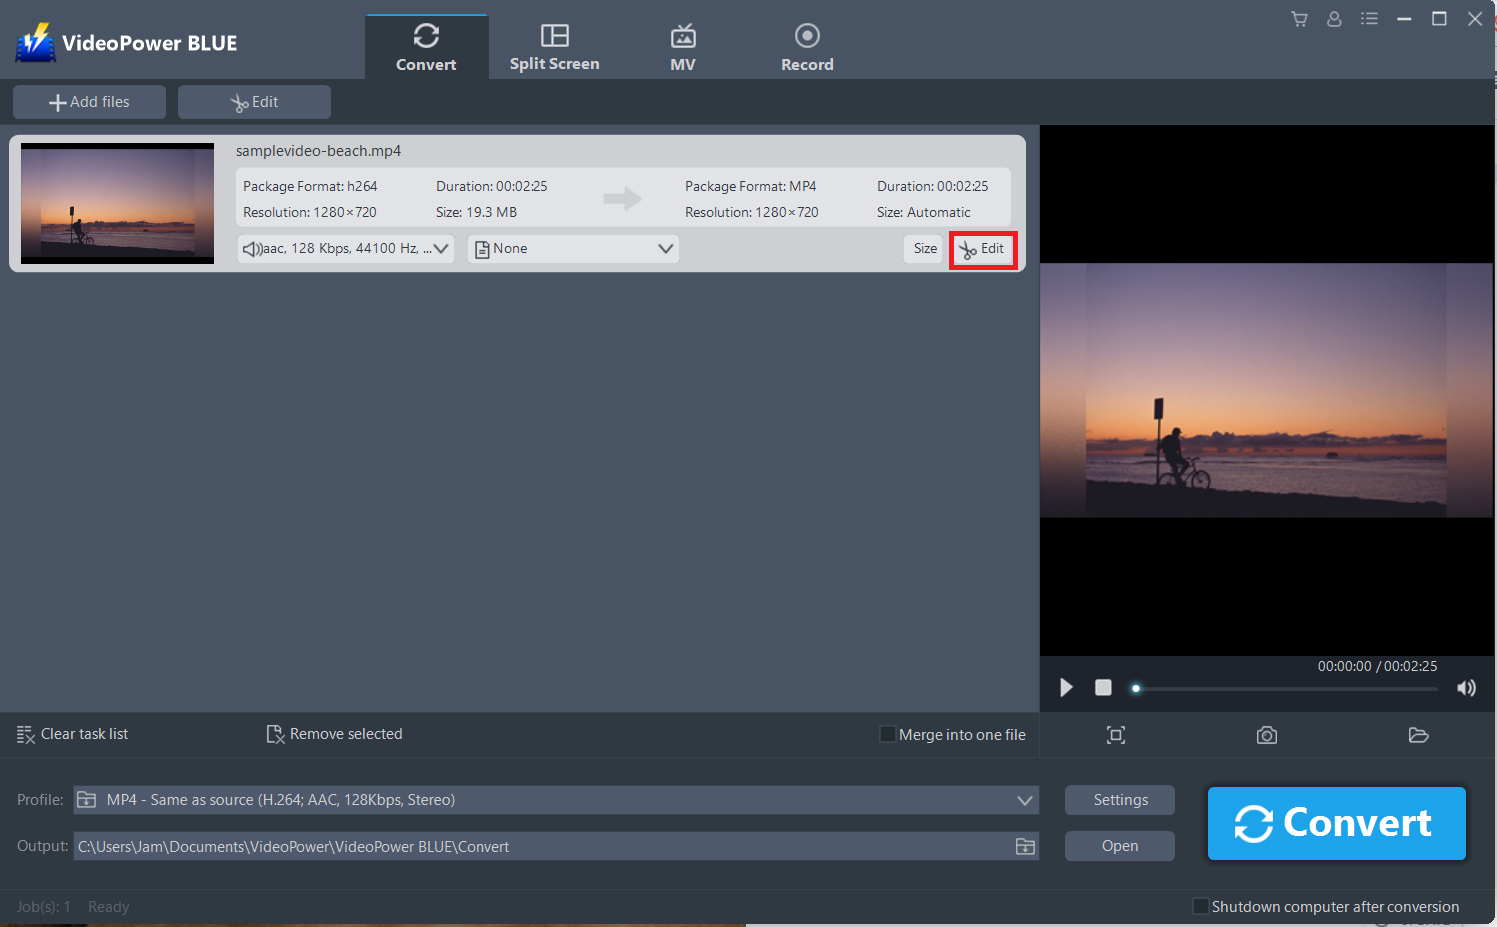
Task: Switch to the Convert tab
Action: pyautogui.click(x=426, y=46)
